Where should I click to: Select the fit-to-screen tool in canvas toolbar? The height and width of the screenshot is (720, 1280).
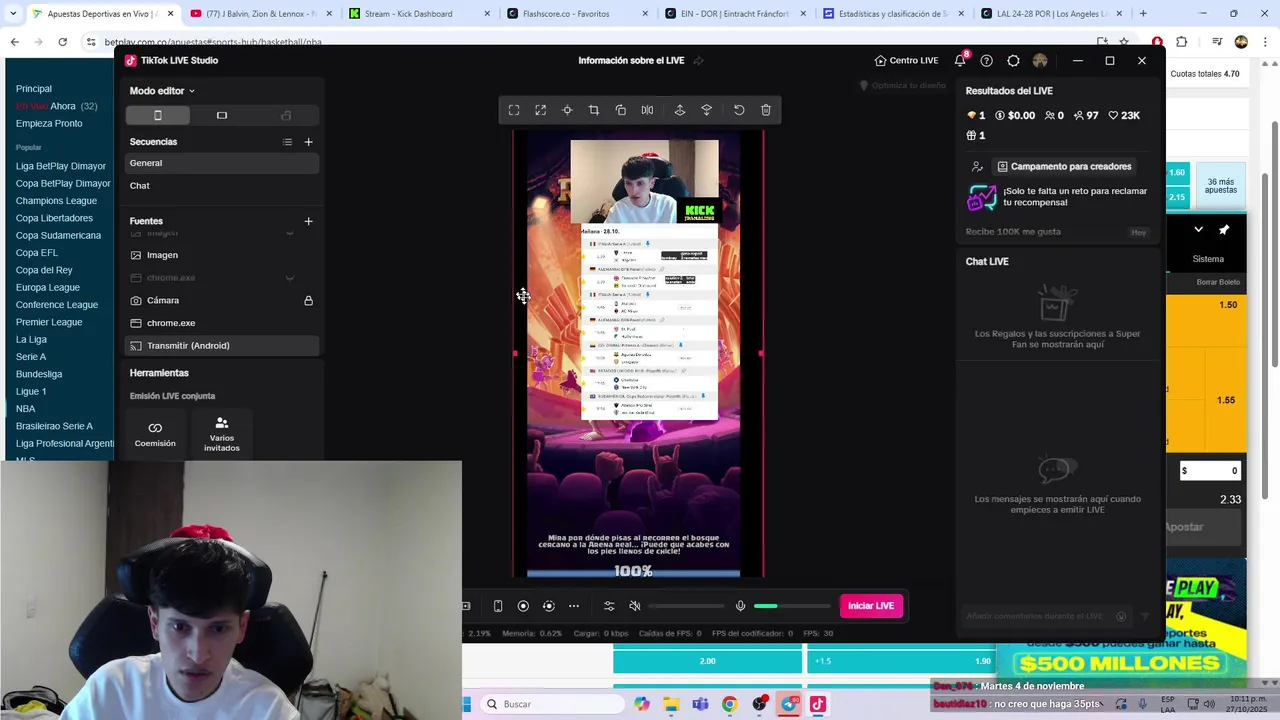point(514,110)
